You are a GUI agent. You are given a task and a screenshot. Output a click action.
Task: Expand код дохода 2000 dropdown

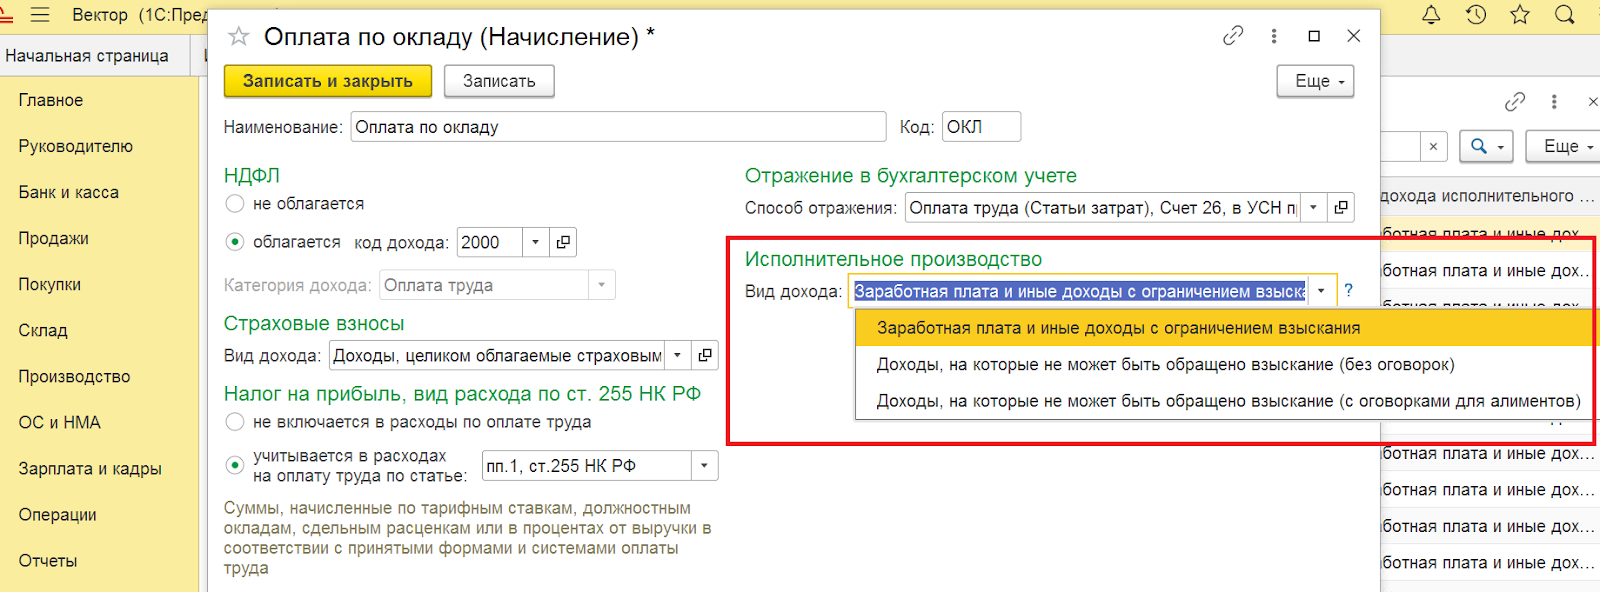(536, 242)
